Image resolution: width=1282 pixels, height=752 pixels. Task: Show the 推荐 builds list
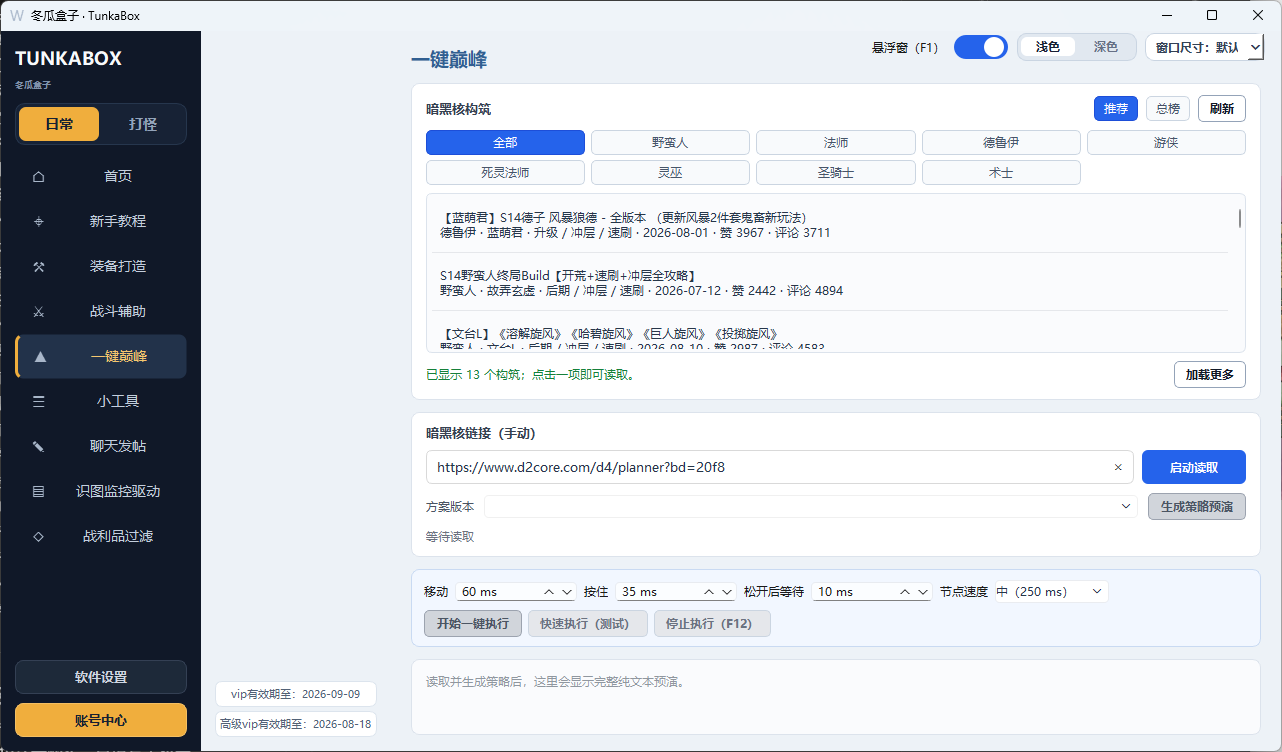(x=1116, y=109)
